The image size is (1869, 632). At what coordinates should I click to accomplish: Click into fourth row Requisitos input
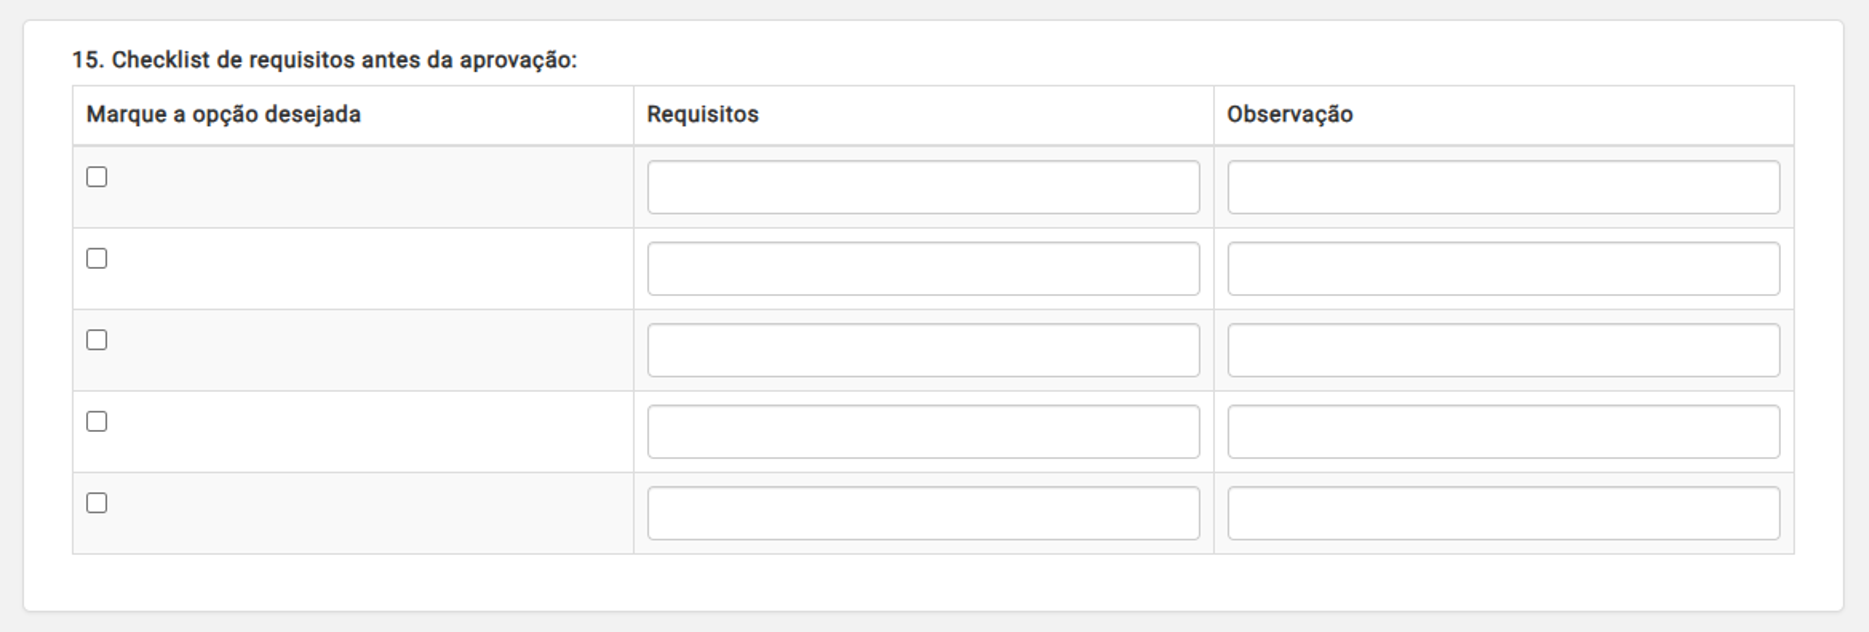pyautogui.click(x=923, y=432)
